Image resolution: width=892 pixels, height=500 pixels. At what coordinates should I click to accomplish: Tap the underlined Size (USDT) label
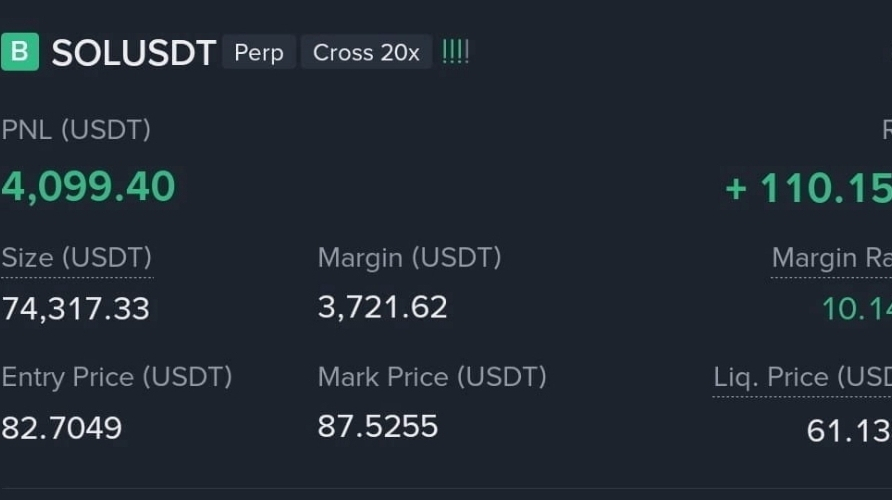(76, 258)
